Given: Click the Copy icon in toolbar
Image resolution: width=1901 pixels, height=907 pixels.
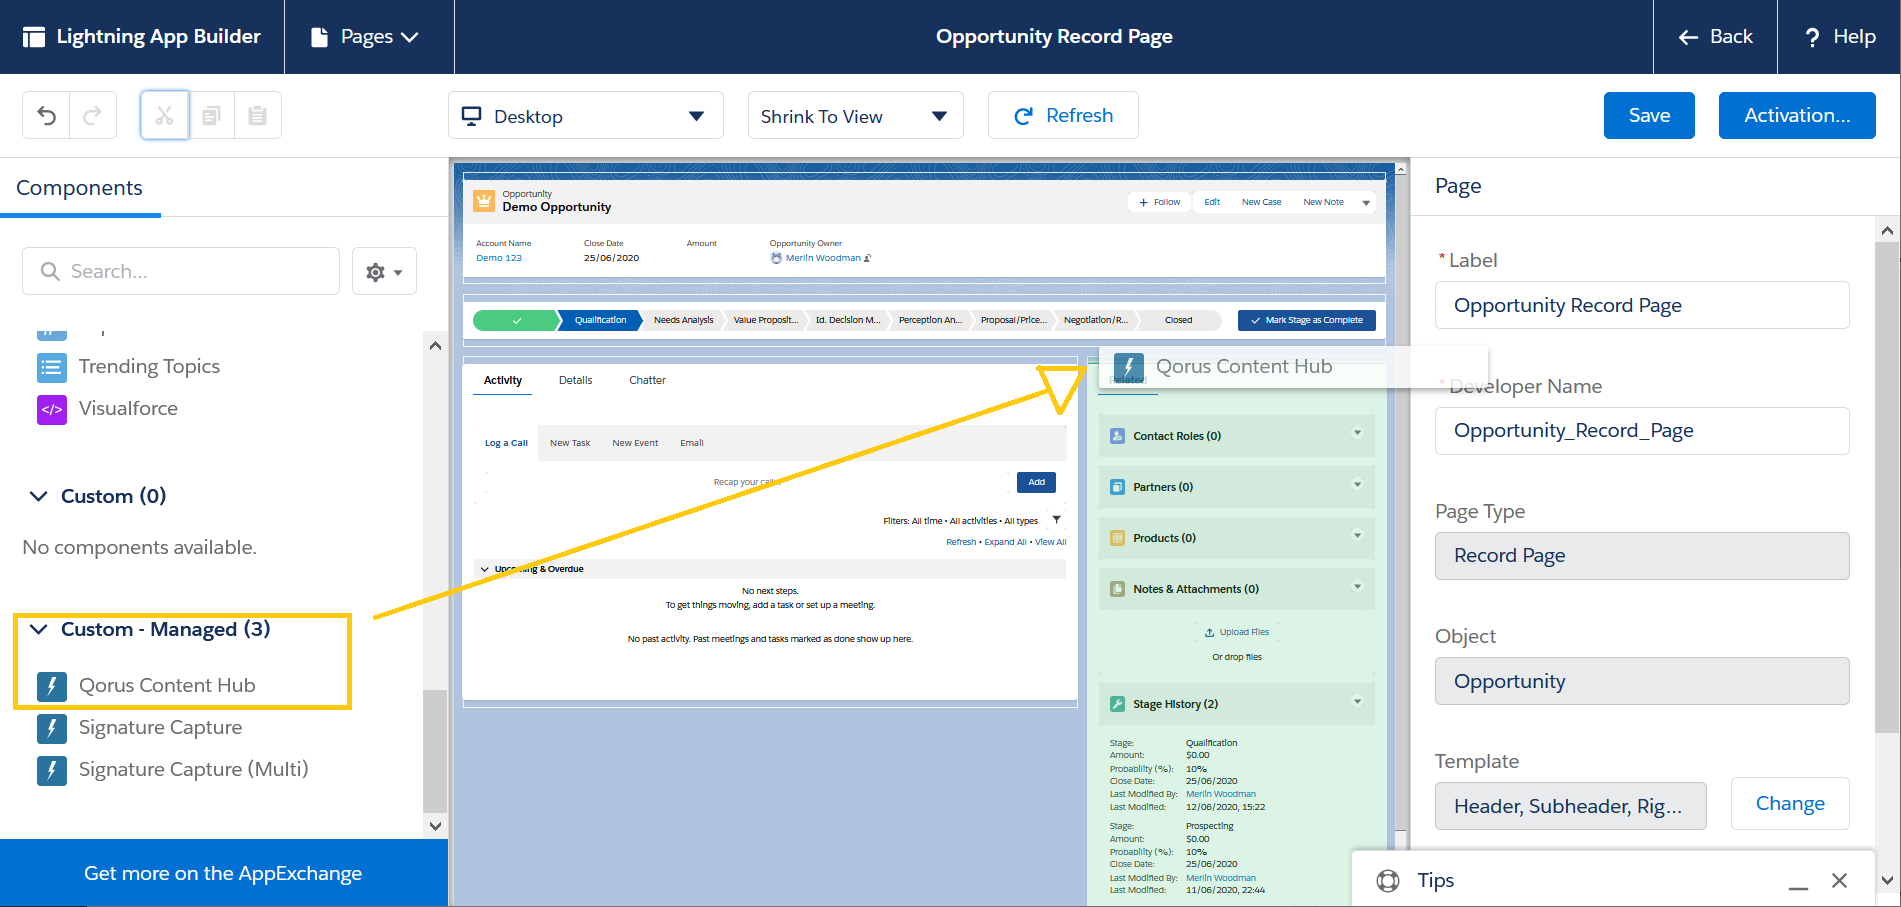Looking at the screenshot, I should 211,116.
